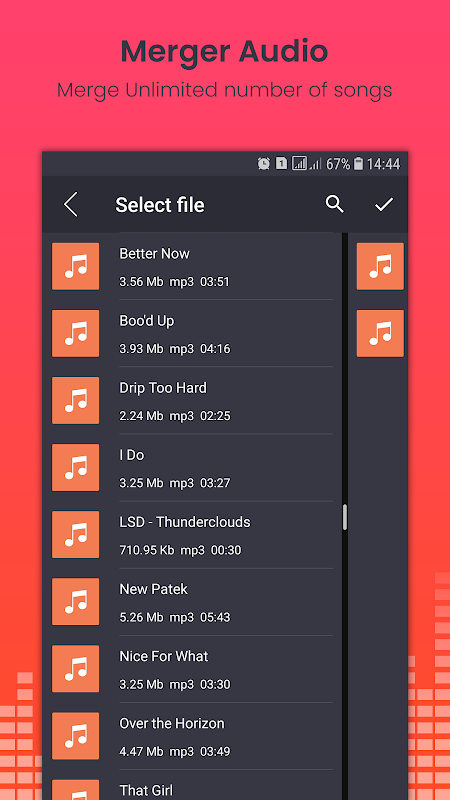Open the search magnifier icon
This screenshot has width=450, height=800.
[335, 204]
